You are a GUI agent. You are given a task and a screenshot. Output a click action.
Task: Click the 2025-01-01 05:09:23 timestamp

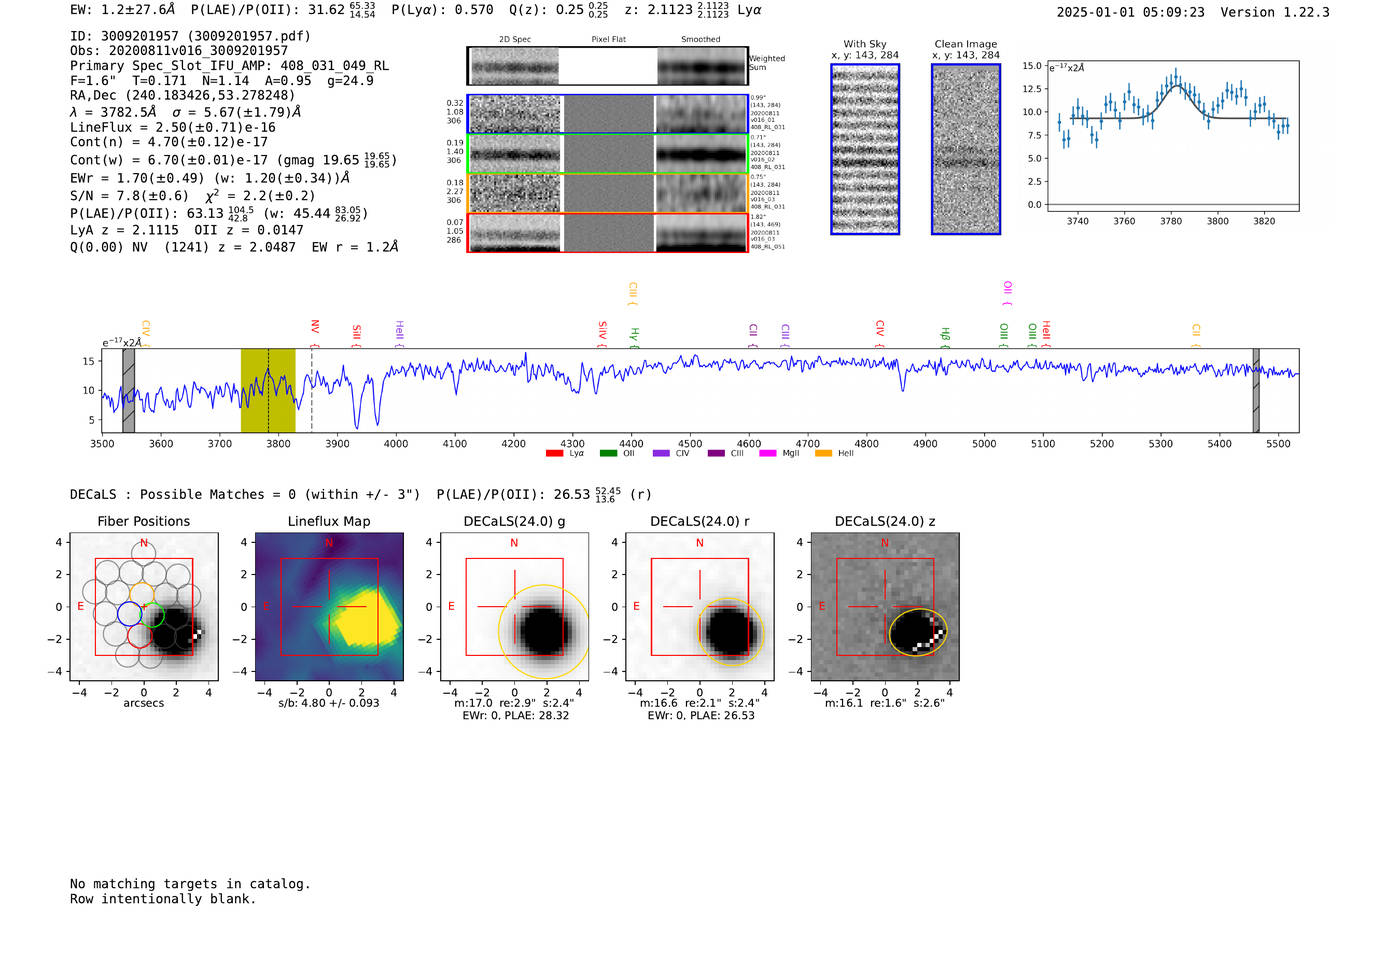[1131, 13]
